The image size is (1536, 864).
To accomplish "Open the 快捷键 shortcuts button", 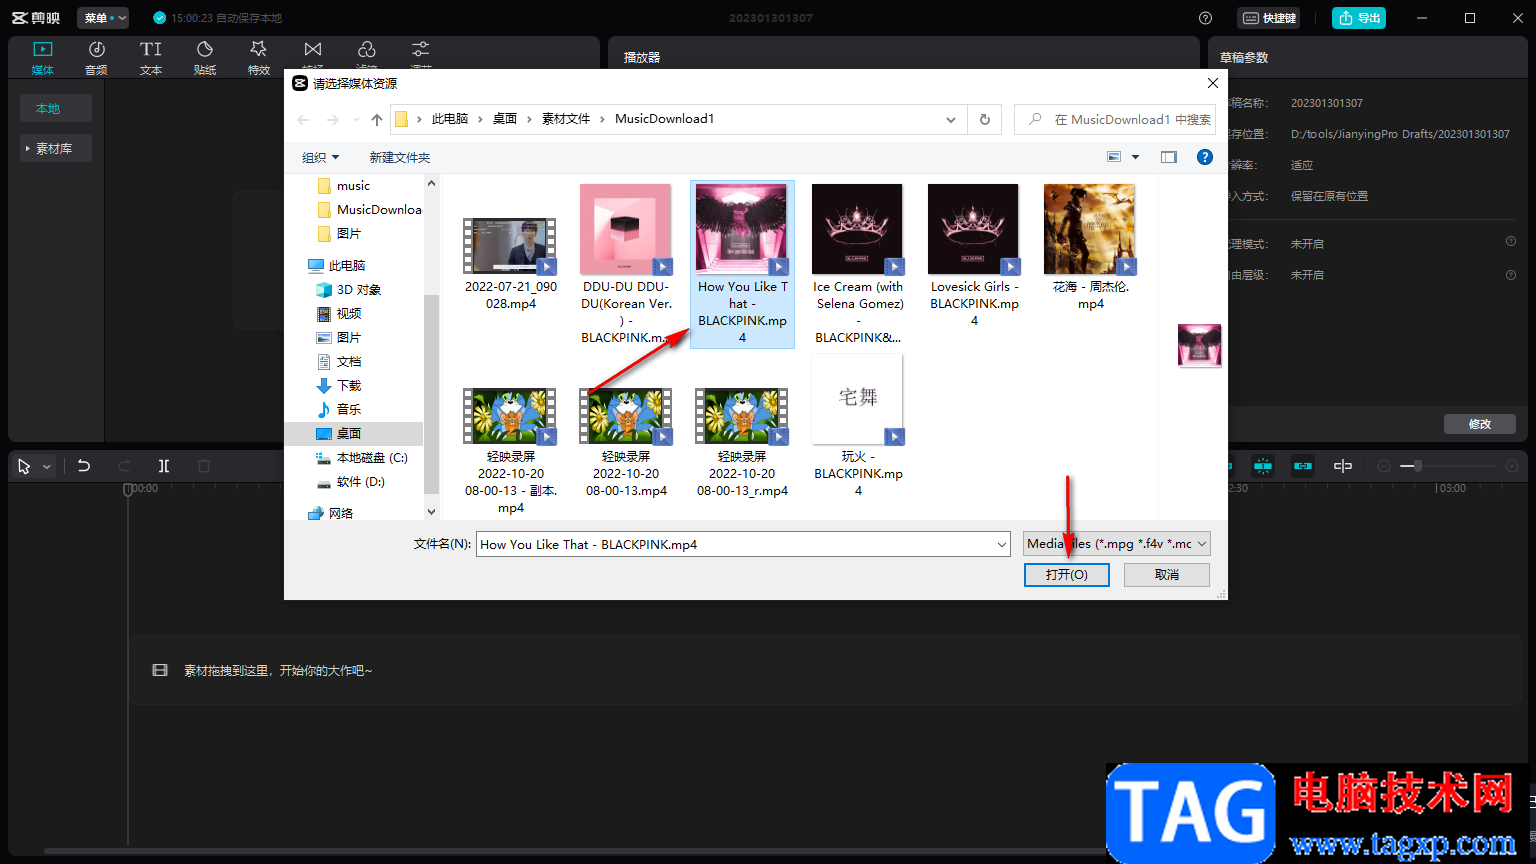I will (1269, 18).
